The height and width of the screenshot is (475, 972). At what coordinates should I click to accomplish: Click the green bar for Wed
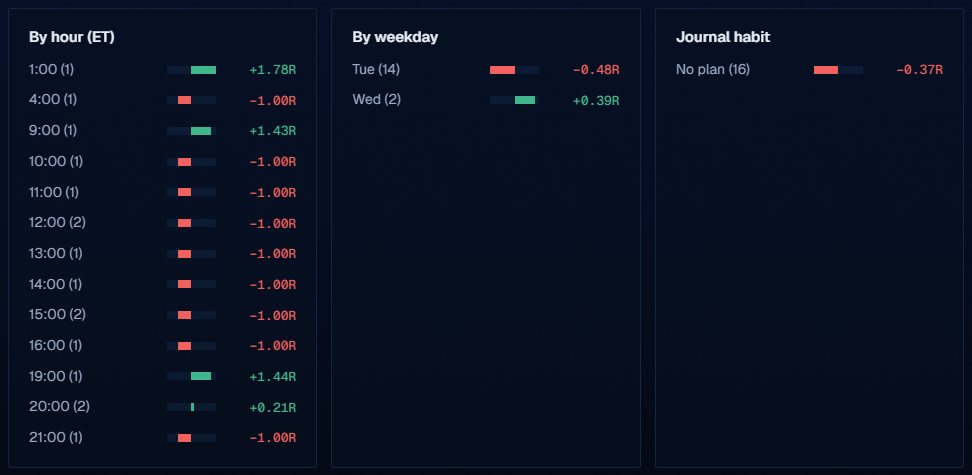(x=525, y=100)
